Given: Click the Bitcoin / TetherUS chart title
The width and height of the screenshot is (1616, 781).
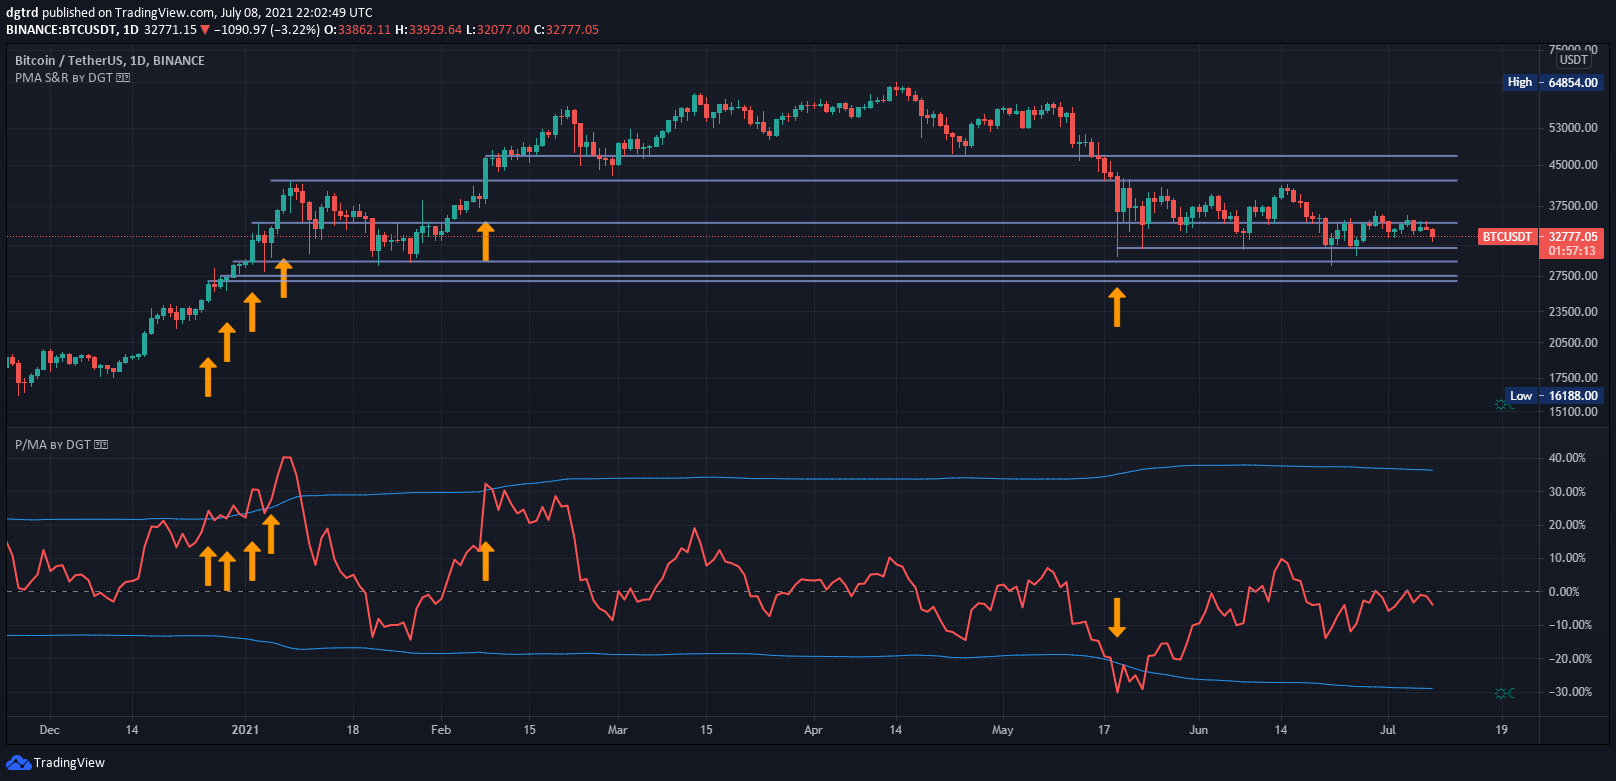Looking at the screenshot, I should click(110, 61).
